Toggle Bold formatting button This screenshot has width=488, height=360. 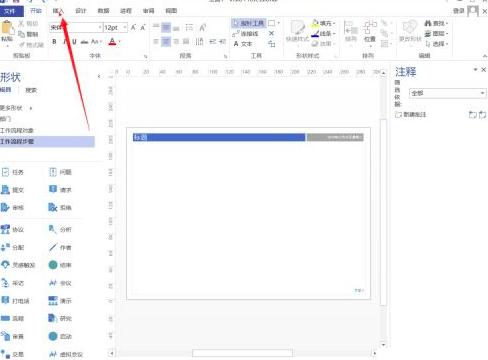click(54, 42)
